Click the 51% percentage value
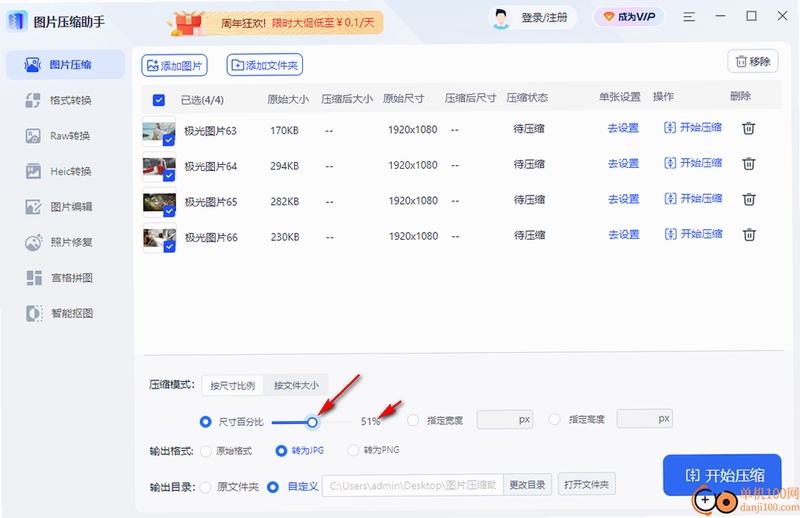Screen dimensions: 800x518 370,422
